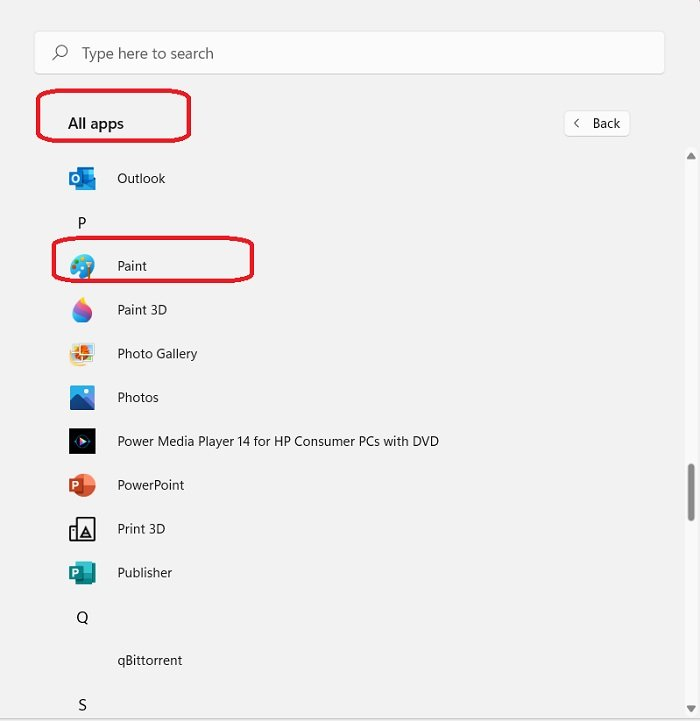
Task: Type here to search field
Action: click(x=360, y=53)
